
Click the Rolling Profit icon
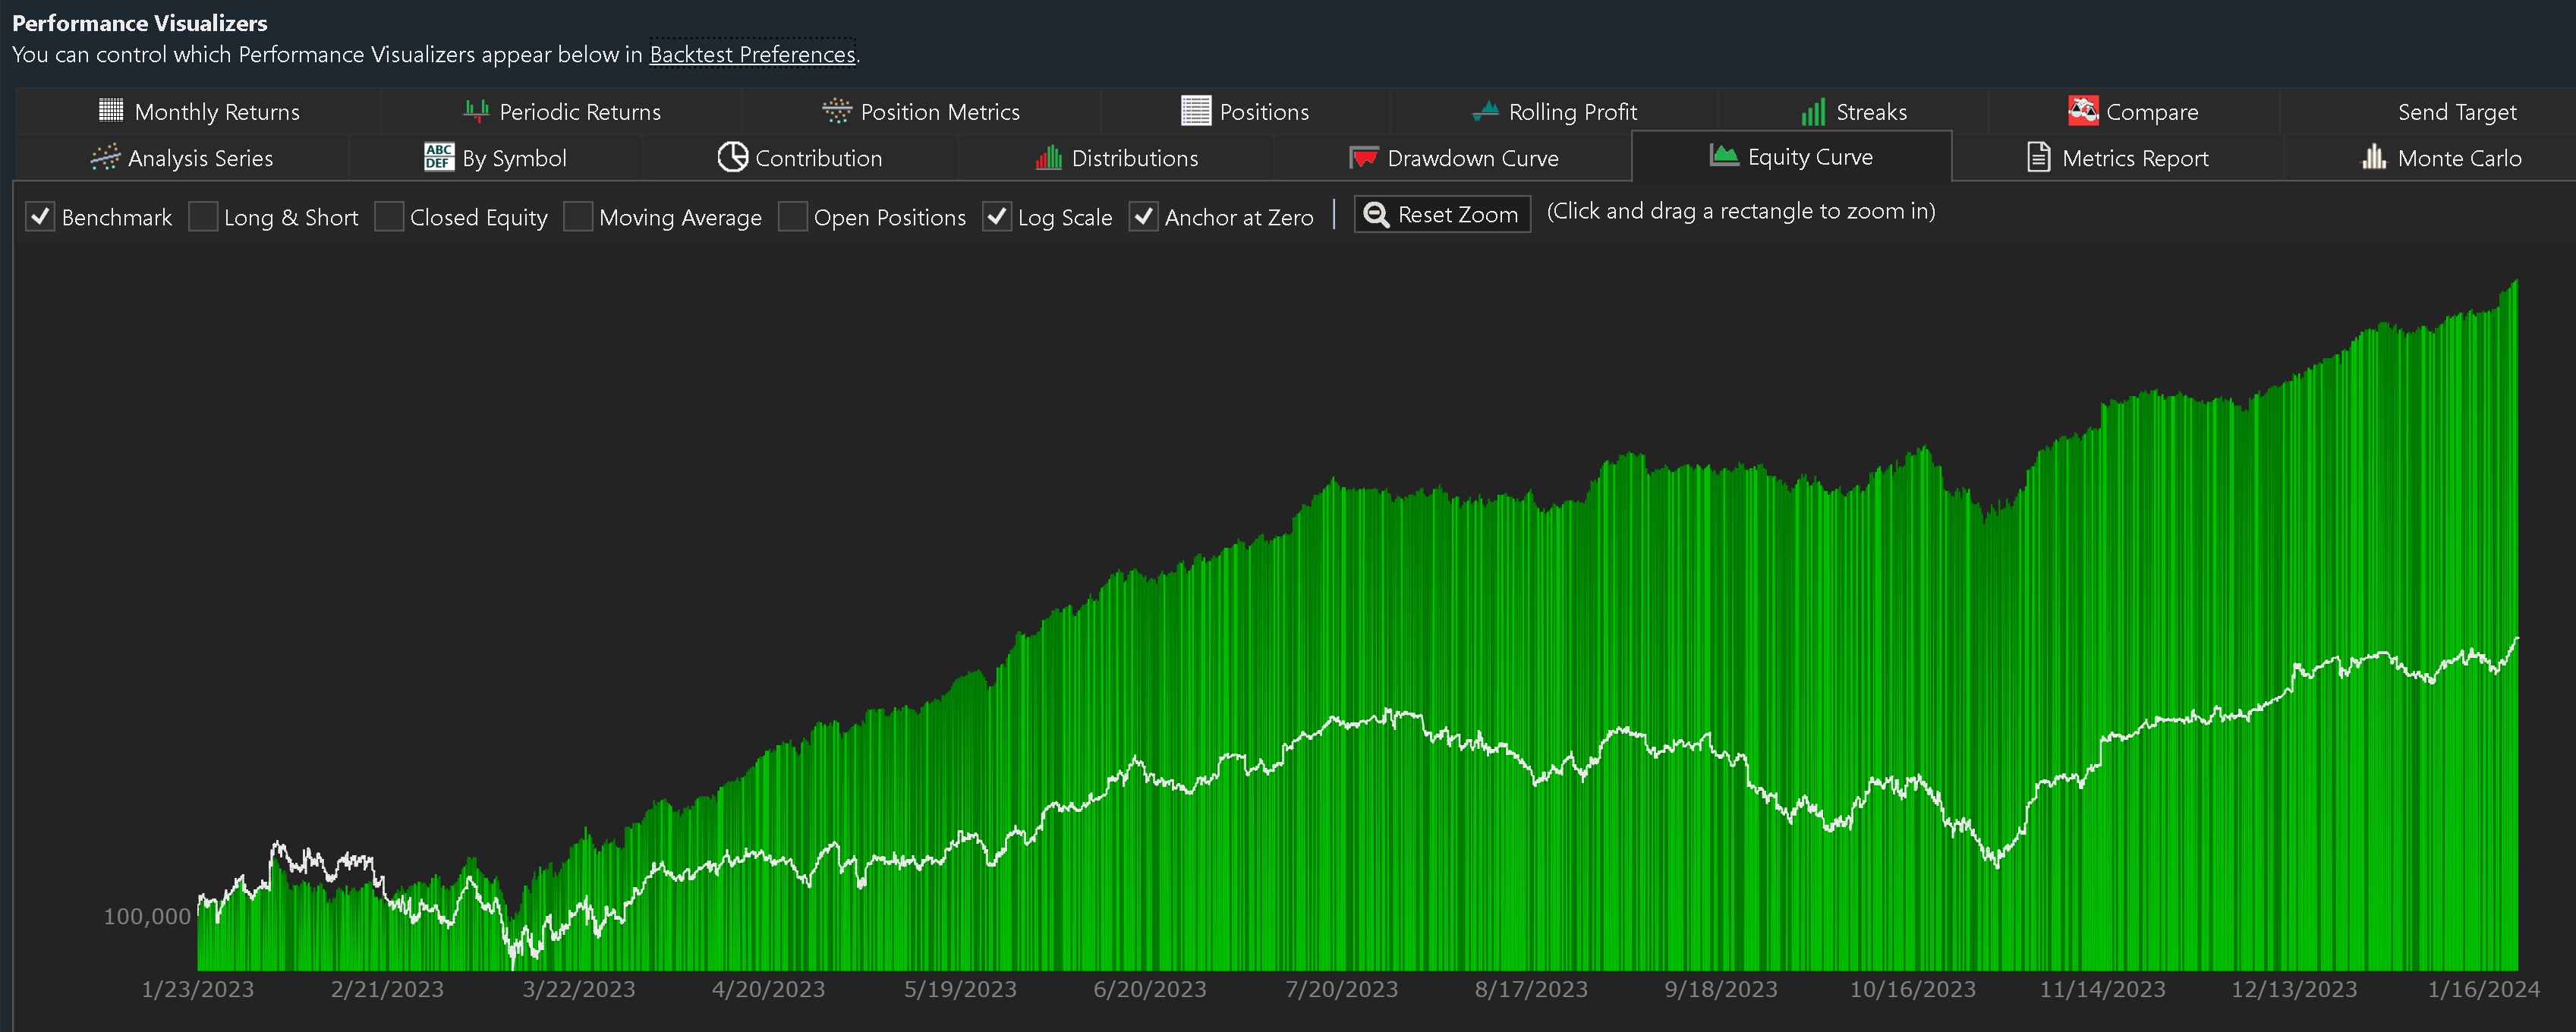[x=1485, y=111]
